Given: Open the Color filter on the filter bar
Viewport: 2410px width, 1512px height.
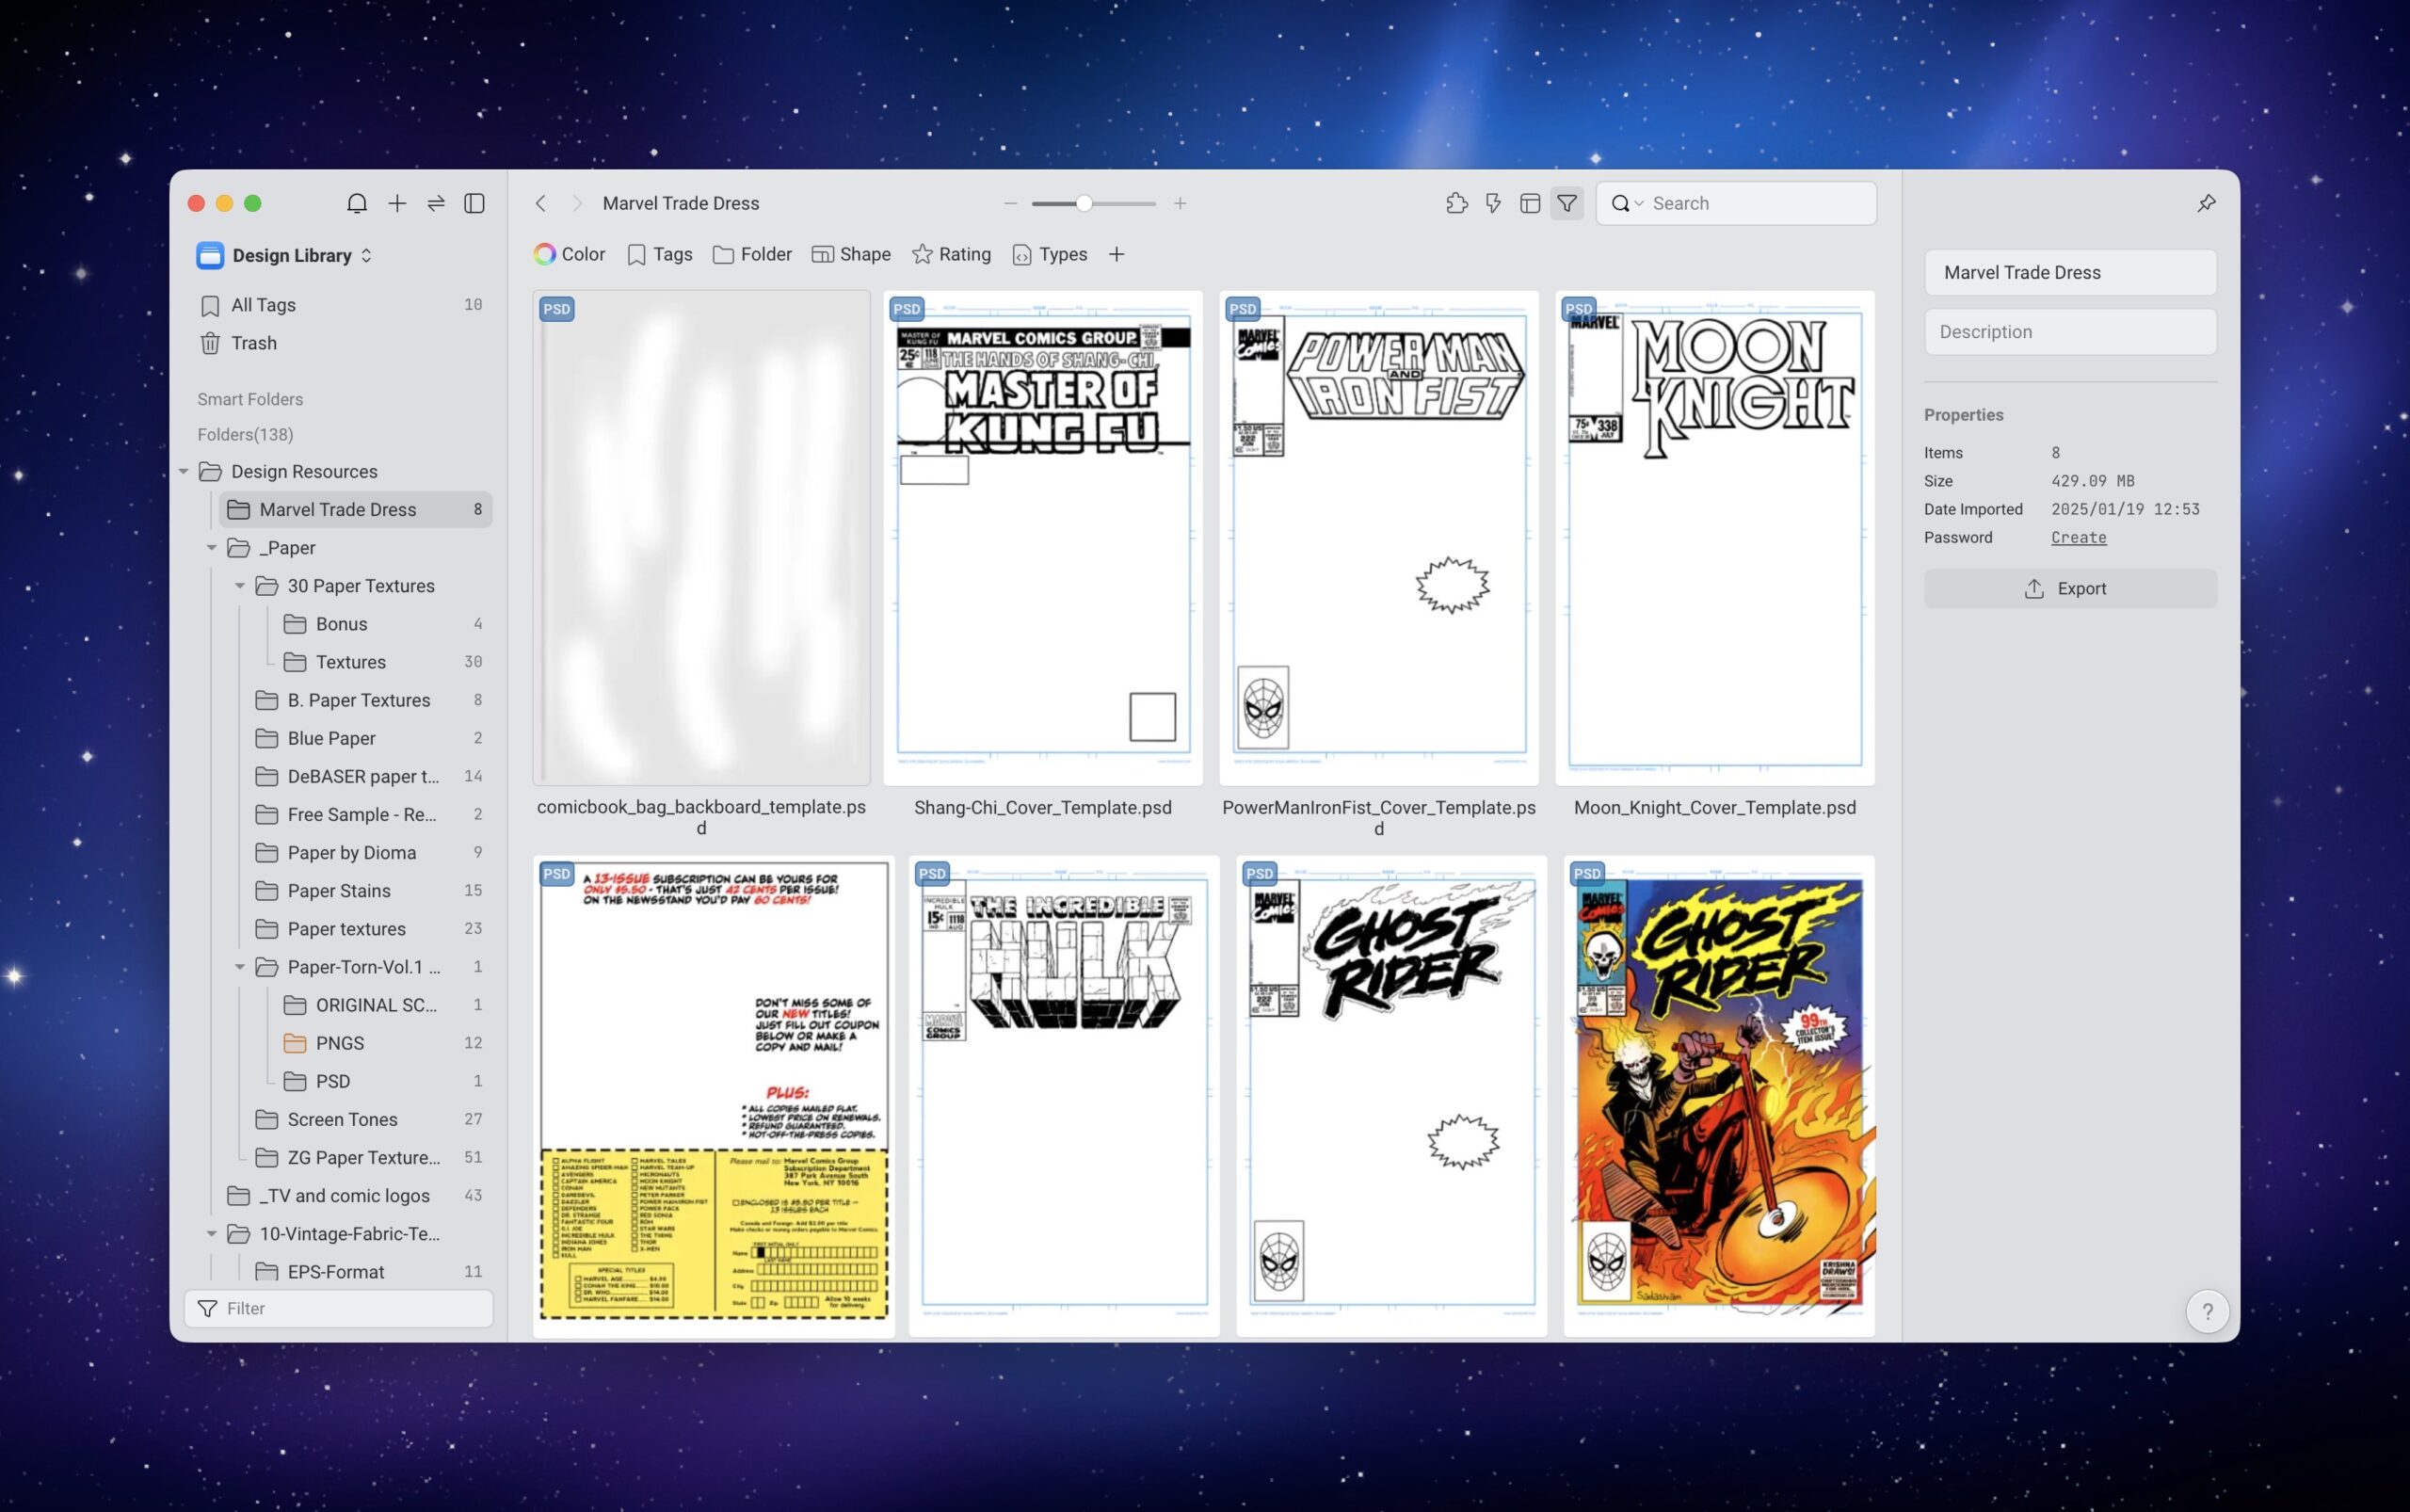Looking at the screenshot, I should (569, 254).
